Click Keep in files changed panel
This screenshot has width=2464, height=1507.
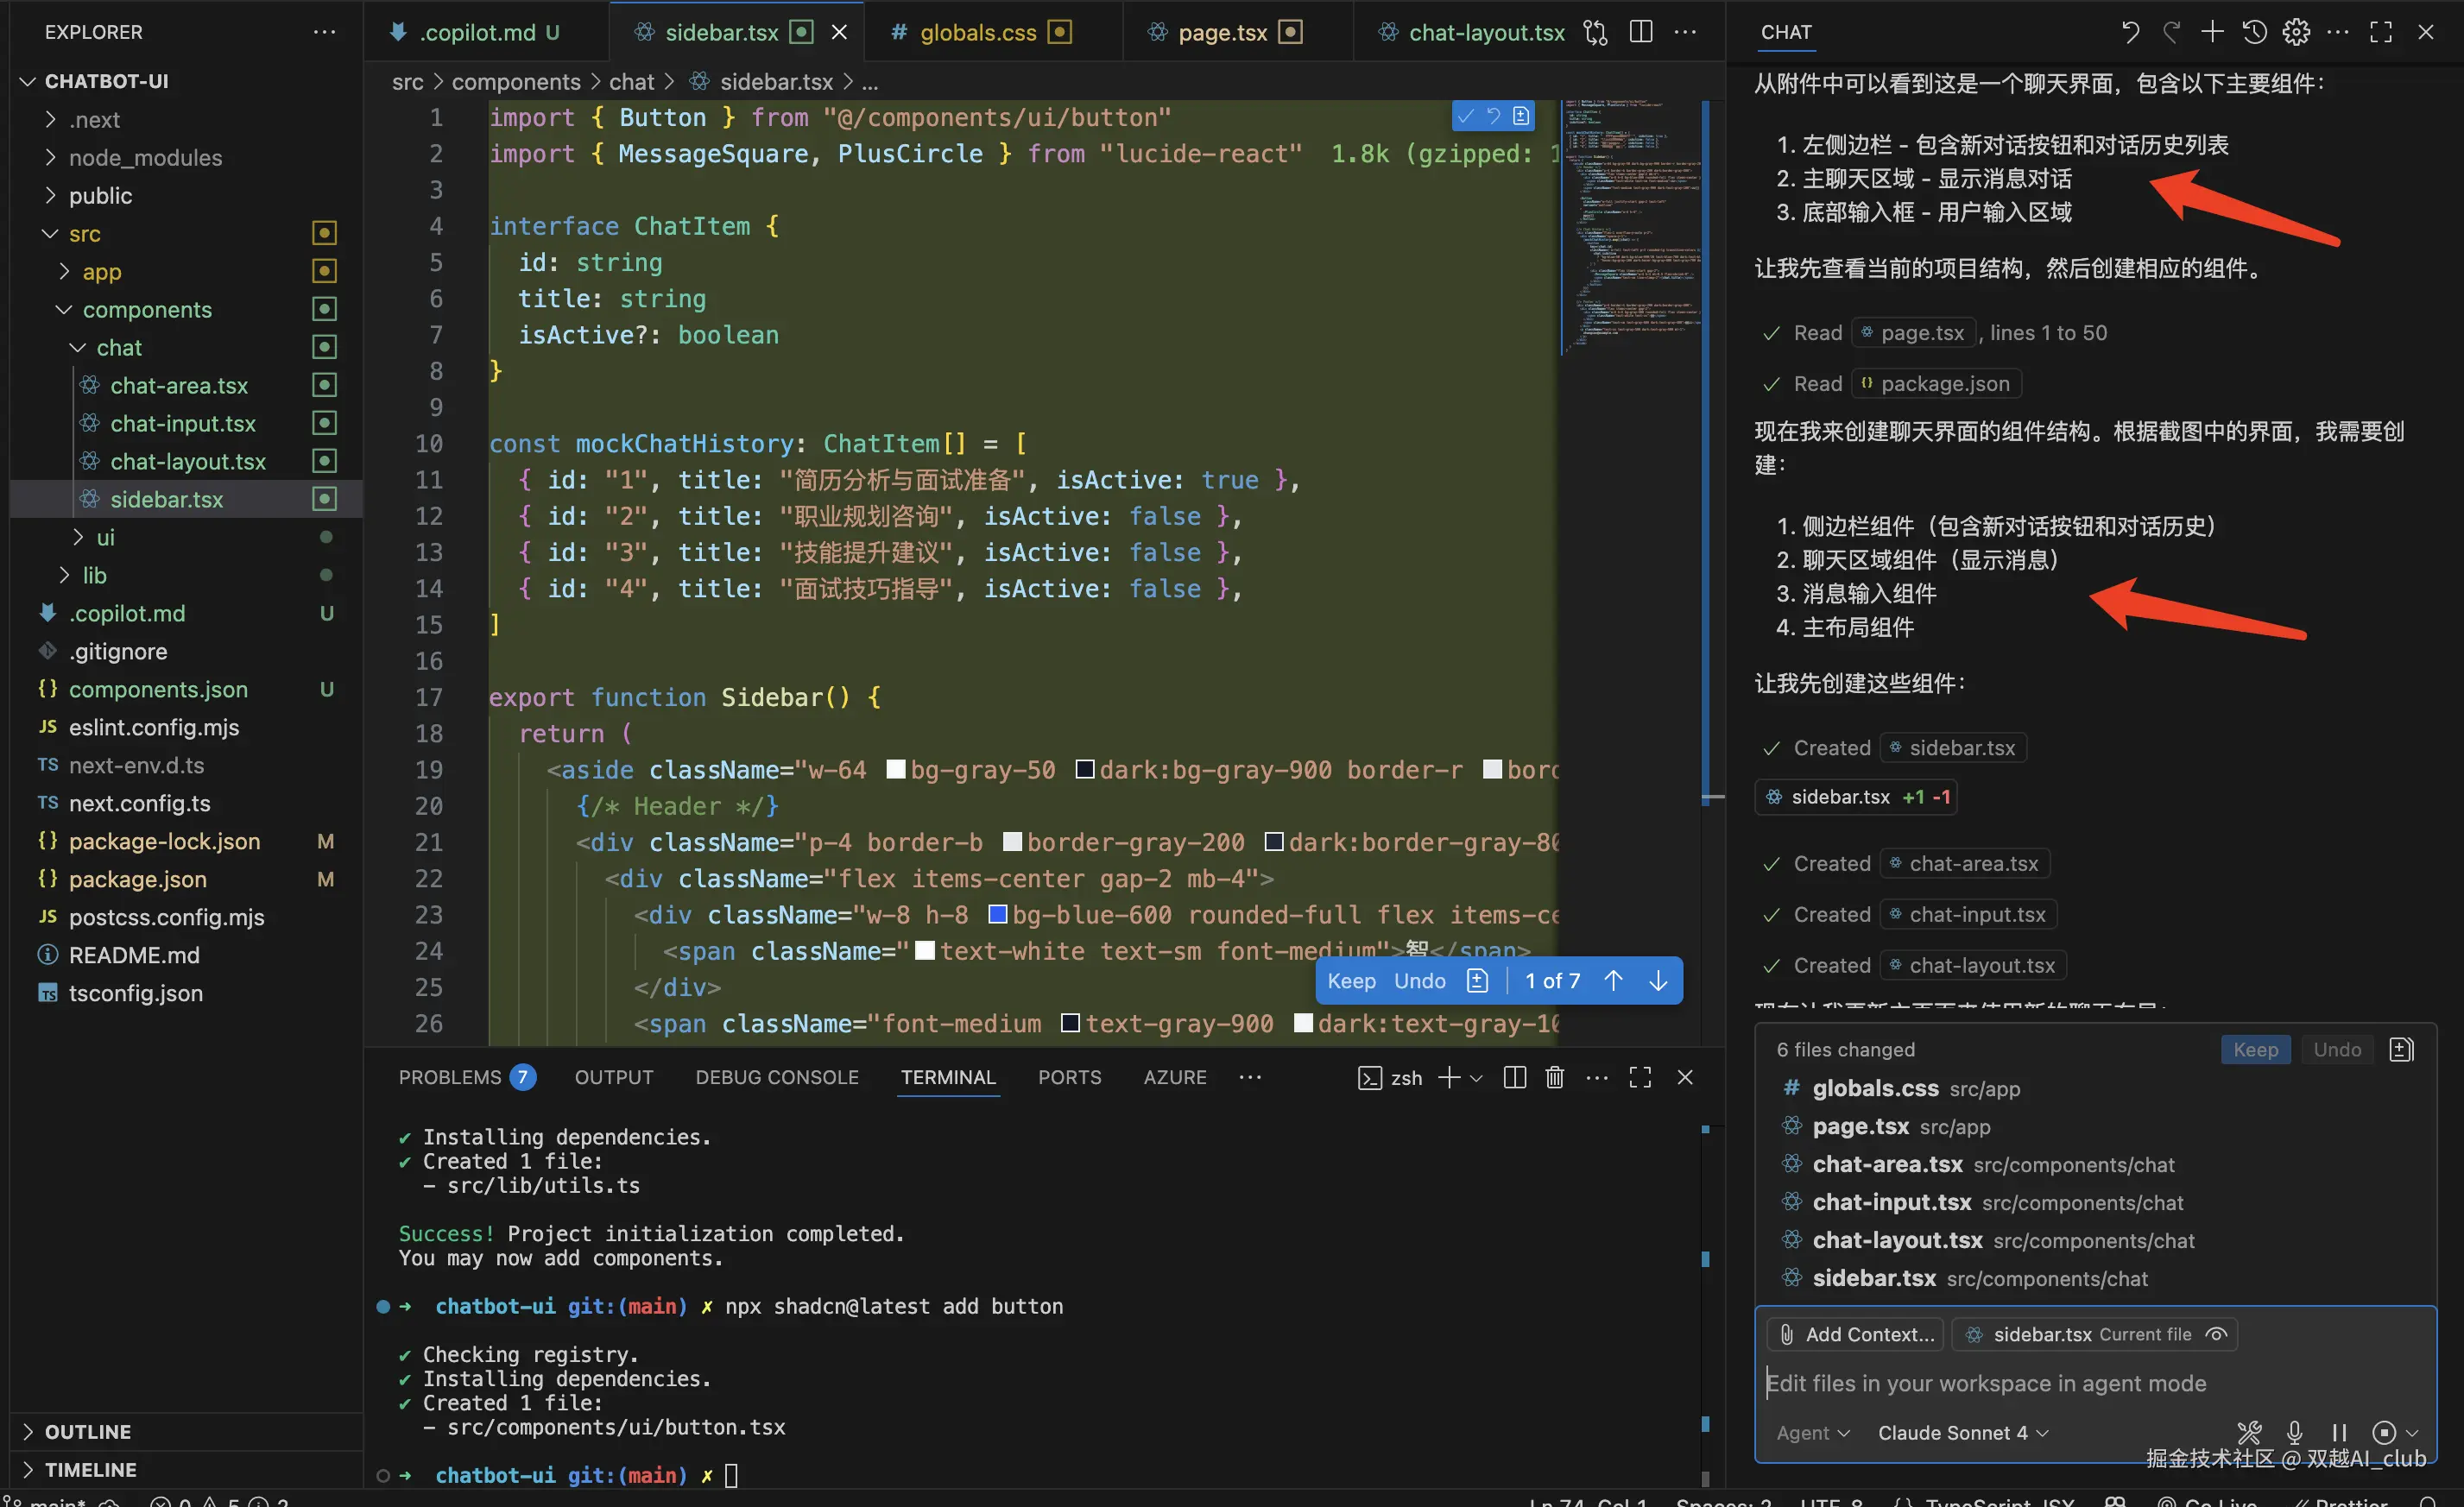click(x=2255, y=1049)
